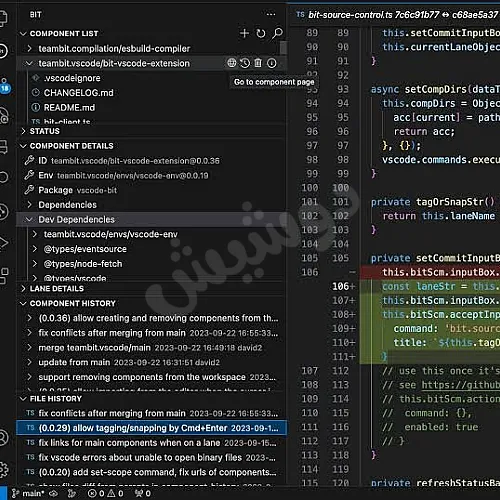Open Accounts menu in activity bar

coord(3,438)
